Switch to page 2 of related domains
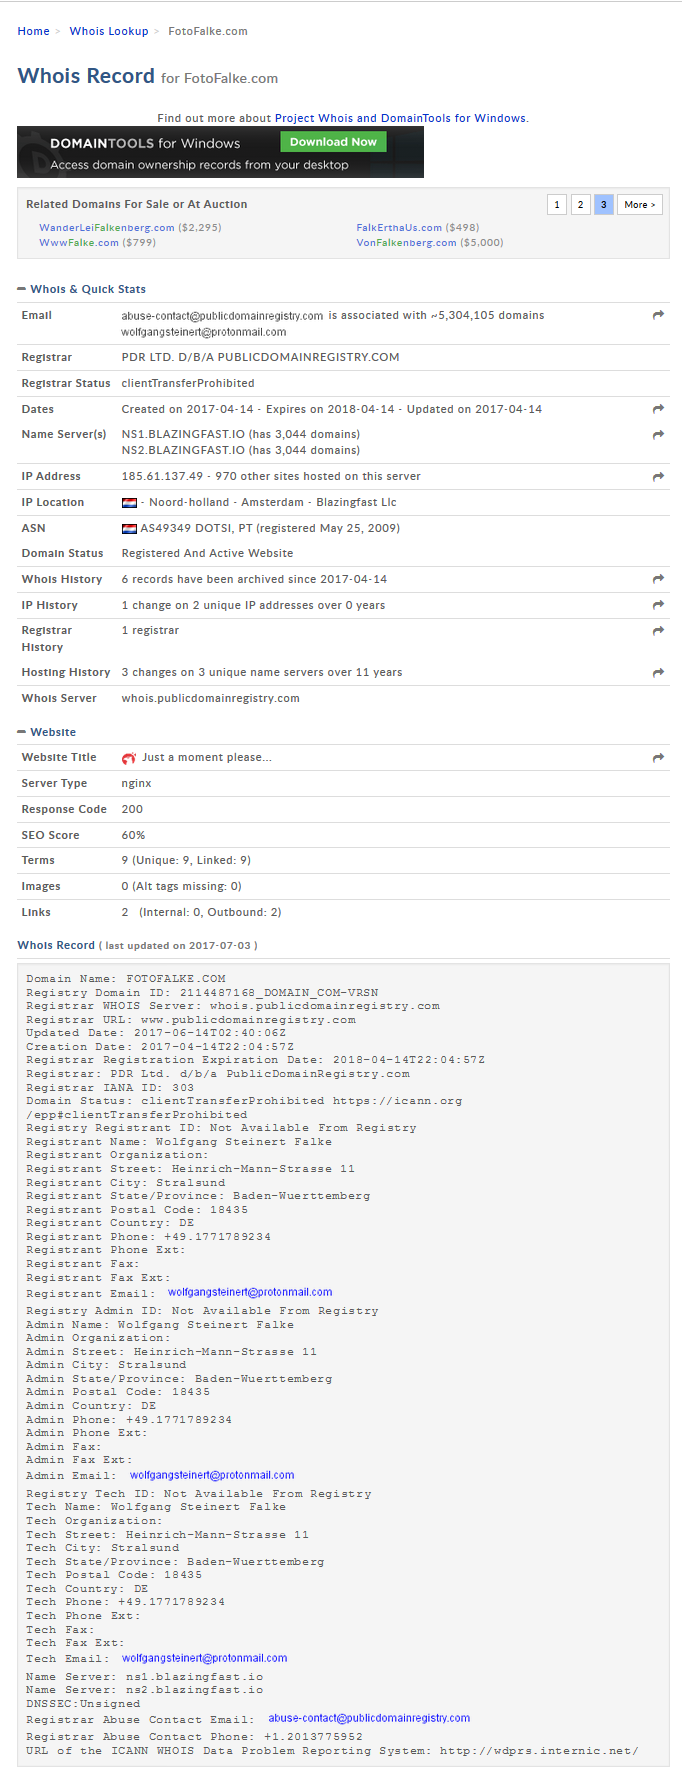 580,205
